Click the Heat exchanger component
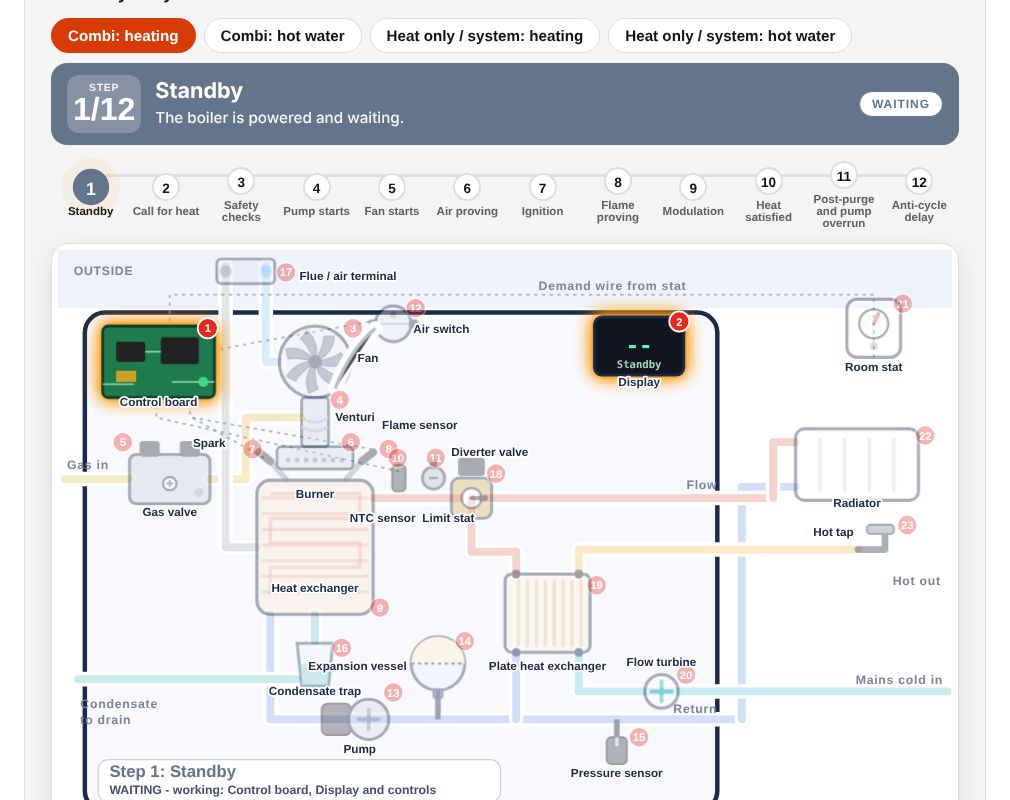The height and width of the screenshot is (800, 1010). point(315,547)
